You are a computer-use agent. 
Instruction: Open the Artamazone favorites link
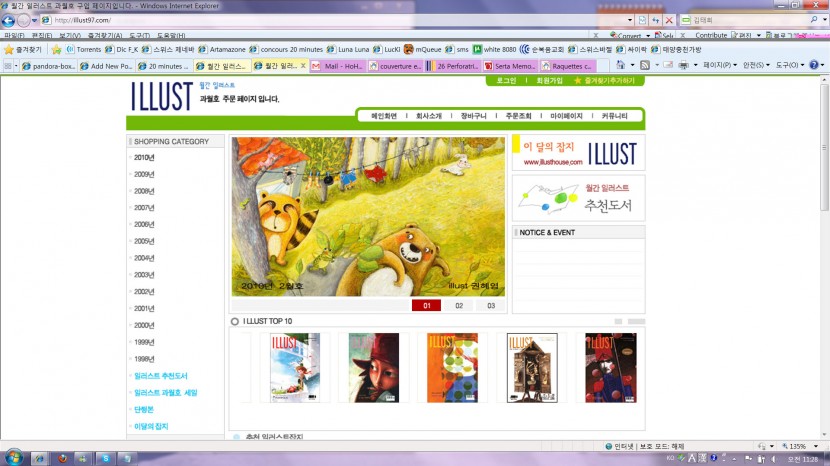click(x=222, y=49)
